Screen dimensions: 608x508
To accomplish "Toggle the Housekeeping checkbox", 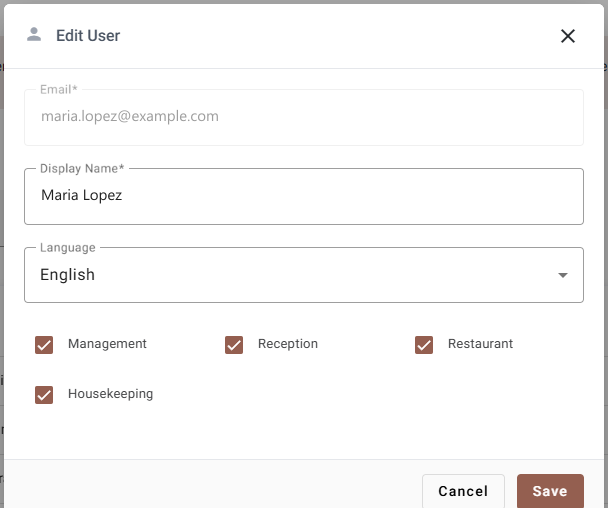I will (44, 395).
